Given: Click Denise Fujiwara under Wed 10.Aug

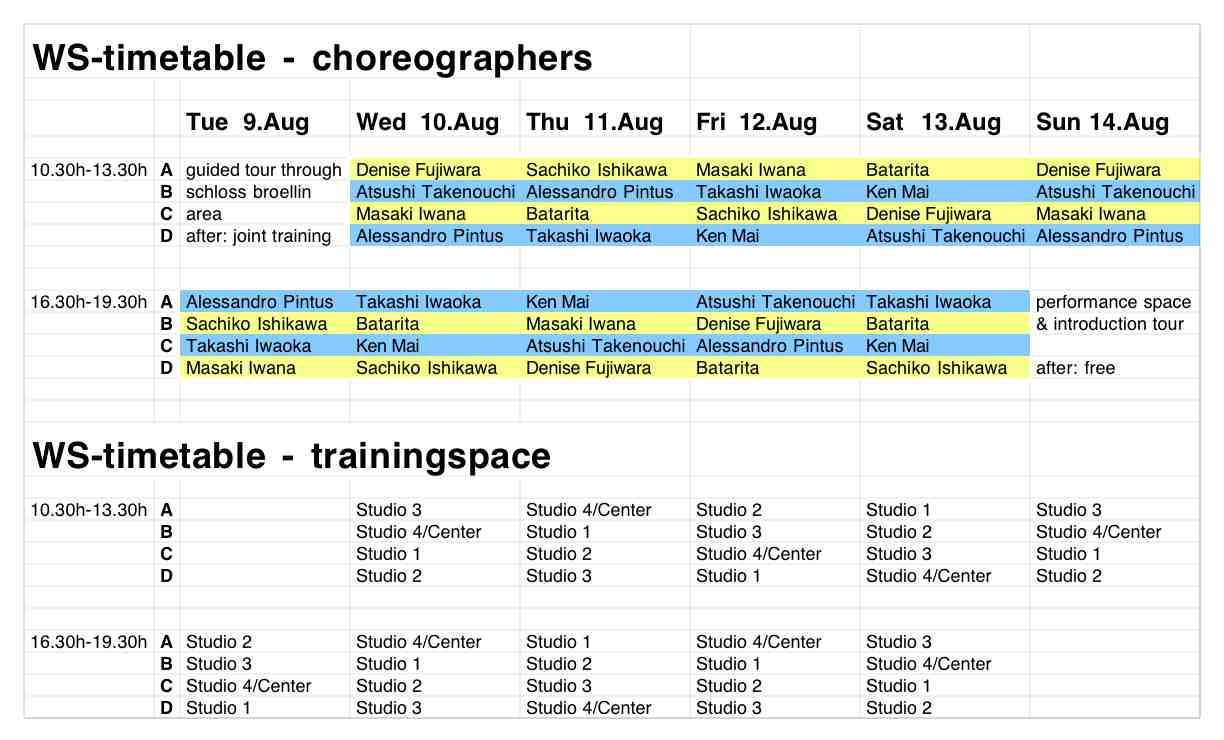Looking at the screenshot, I should (418, 170).
